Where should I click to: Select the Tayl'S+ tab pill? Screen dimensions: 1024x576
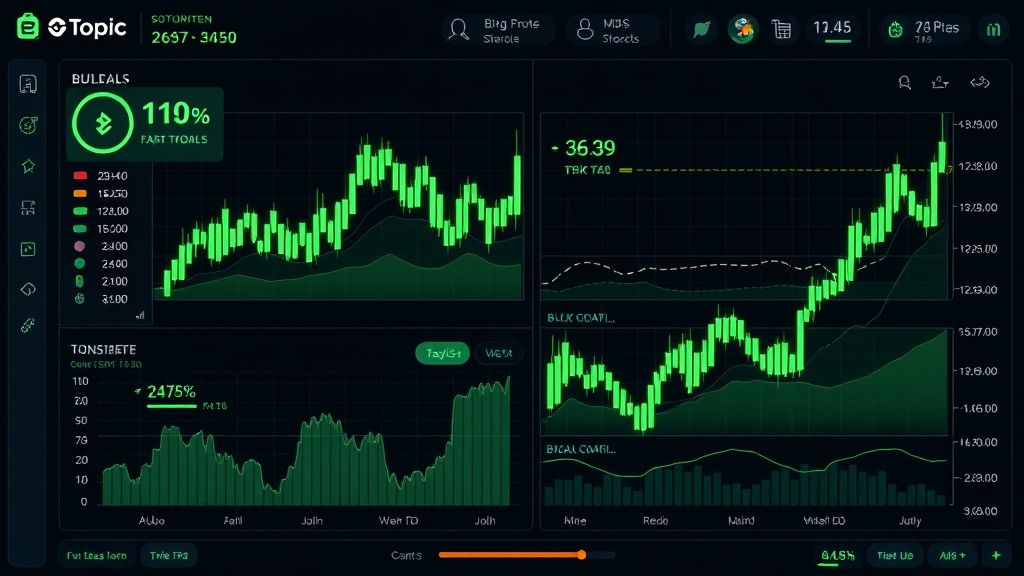443,353
